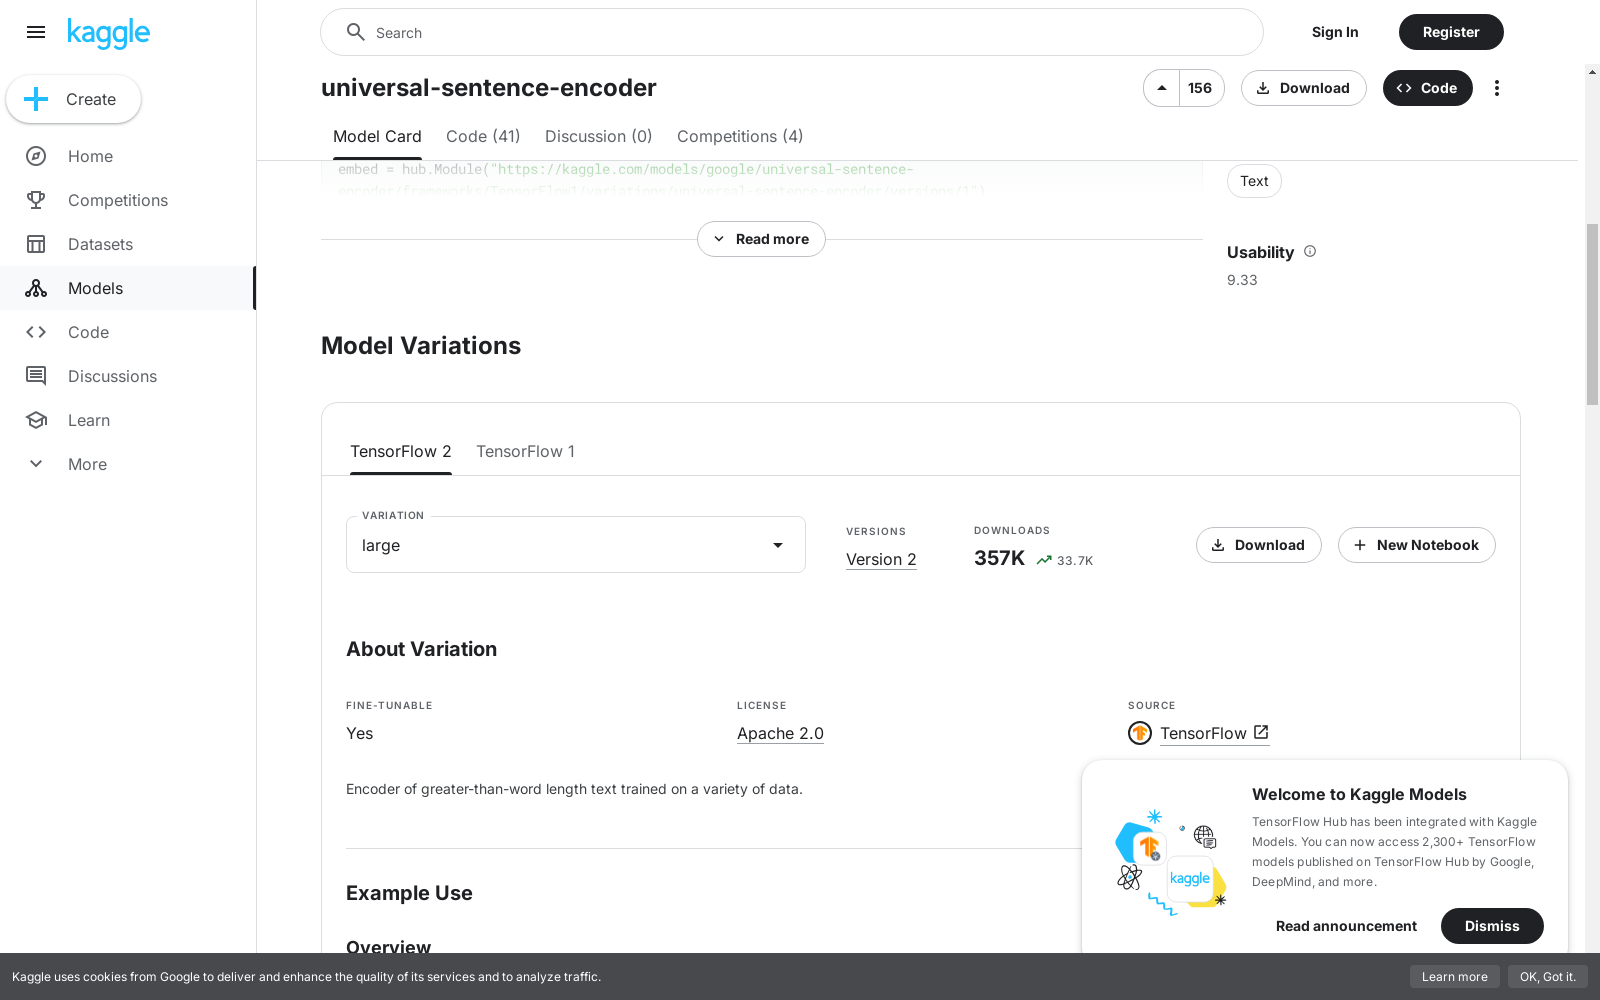Open the Version 2 link

pos(881,560)
